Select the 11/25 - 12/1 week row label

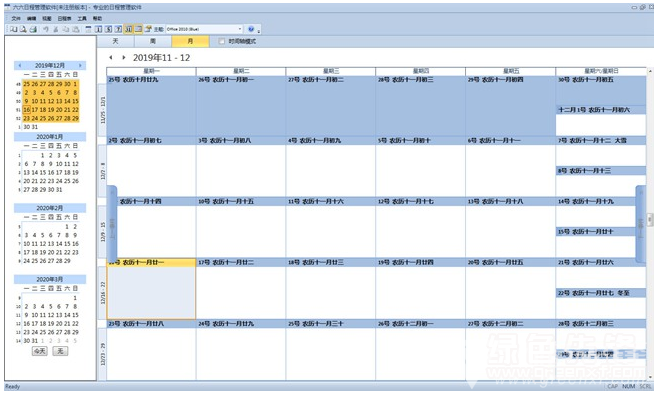tap(102, 110)
